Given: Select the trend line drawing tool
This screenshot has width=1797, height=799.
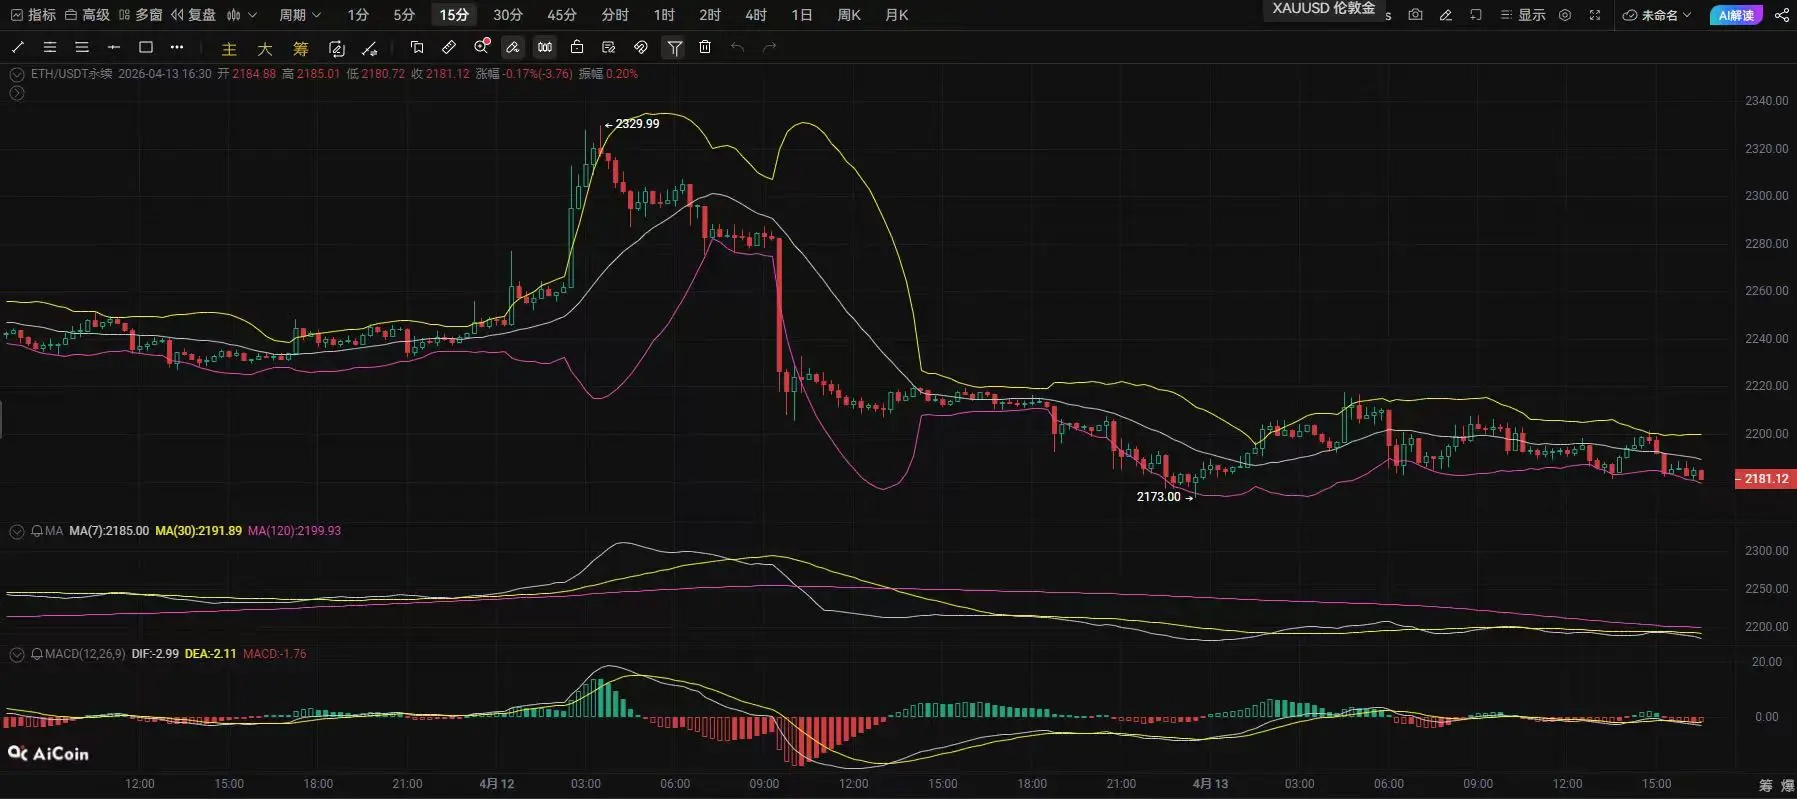Looking at the screenshot, I should 17,47.
